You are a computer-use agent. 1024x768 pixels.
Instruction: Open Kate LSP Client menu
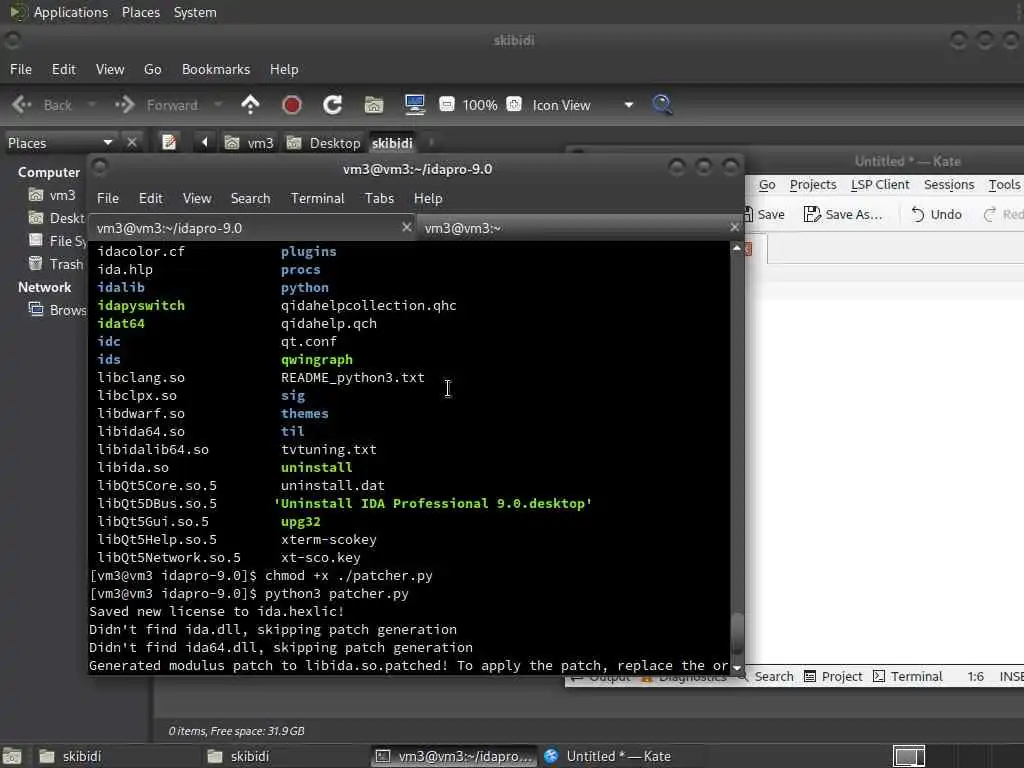(880, 184)
